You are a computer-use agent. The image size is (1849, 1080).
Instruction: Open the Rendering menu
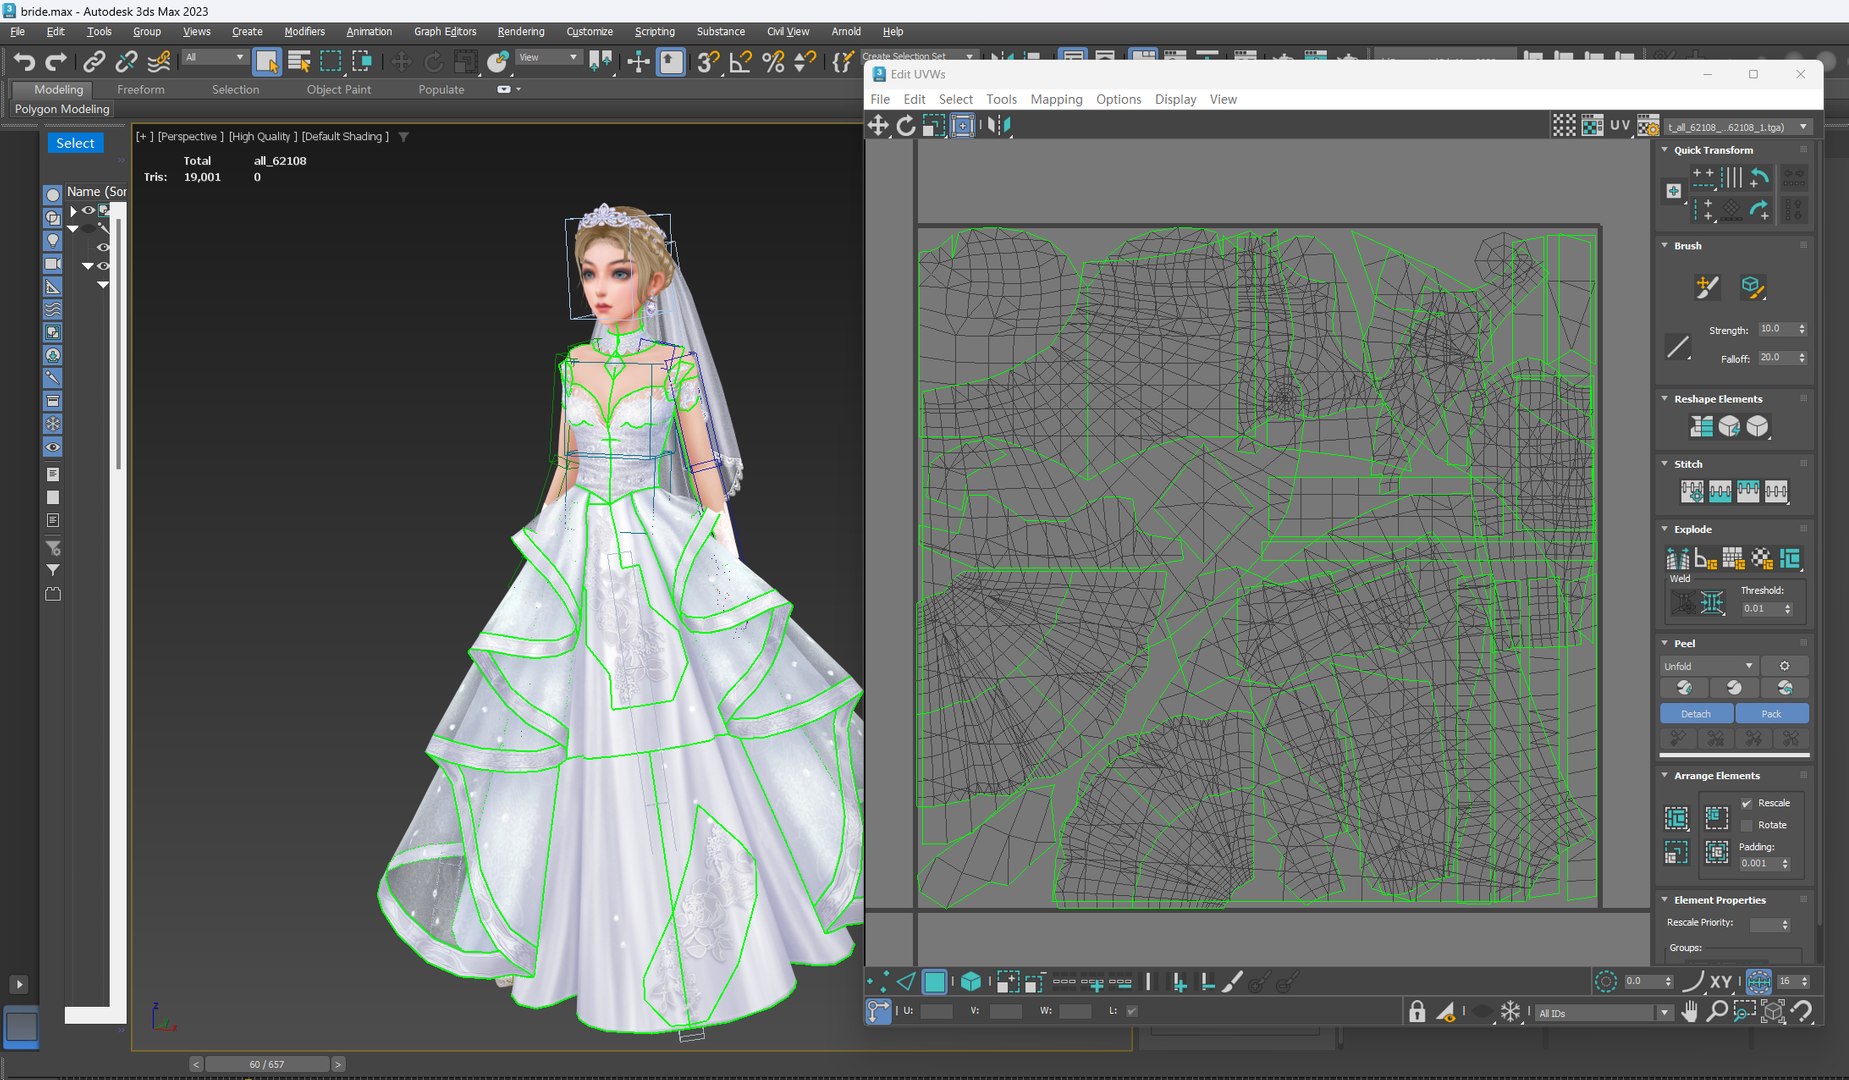pos(521,32)
